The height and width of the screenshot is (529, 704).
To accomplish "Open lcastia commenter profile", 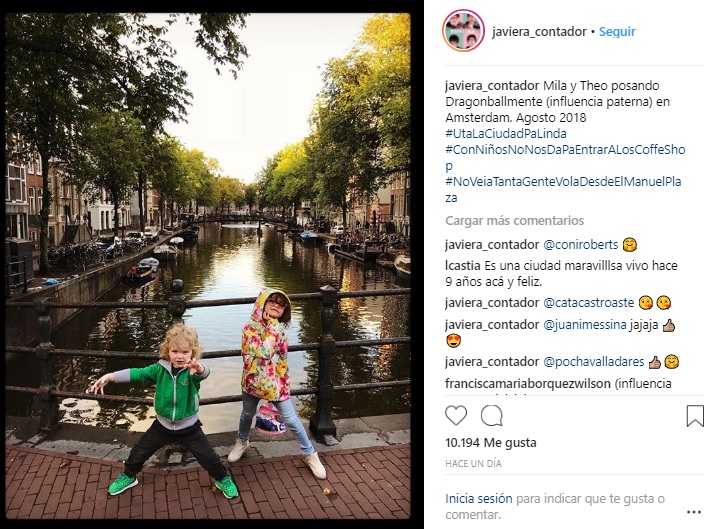I will pos(463,266).
